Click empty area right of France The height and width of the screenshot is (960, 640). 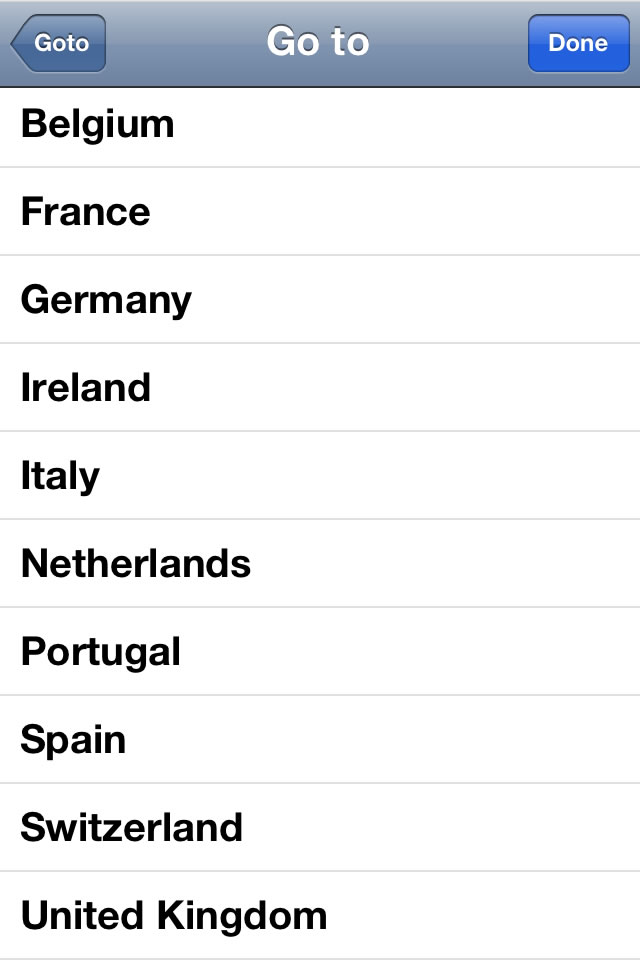point(450,212)
